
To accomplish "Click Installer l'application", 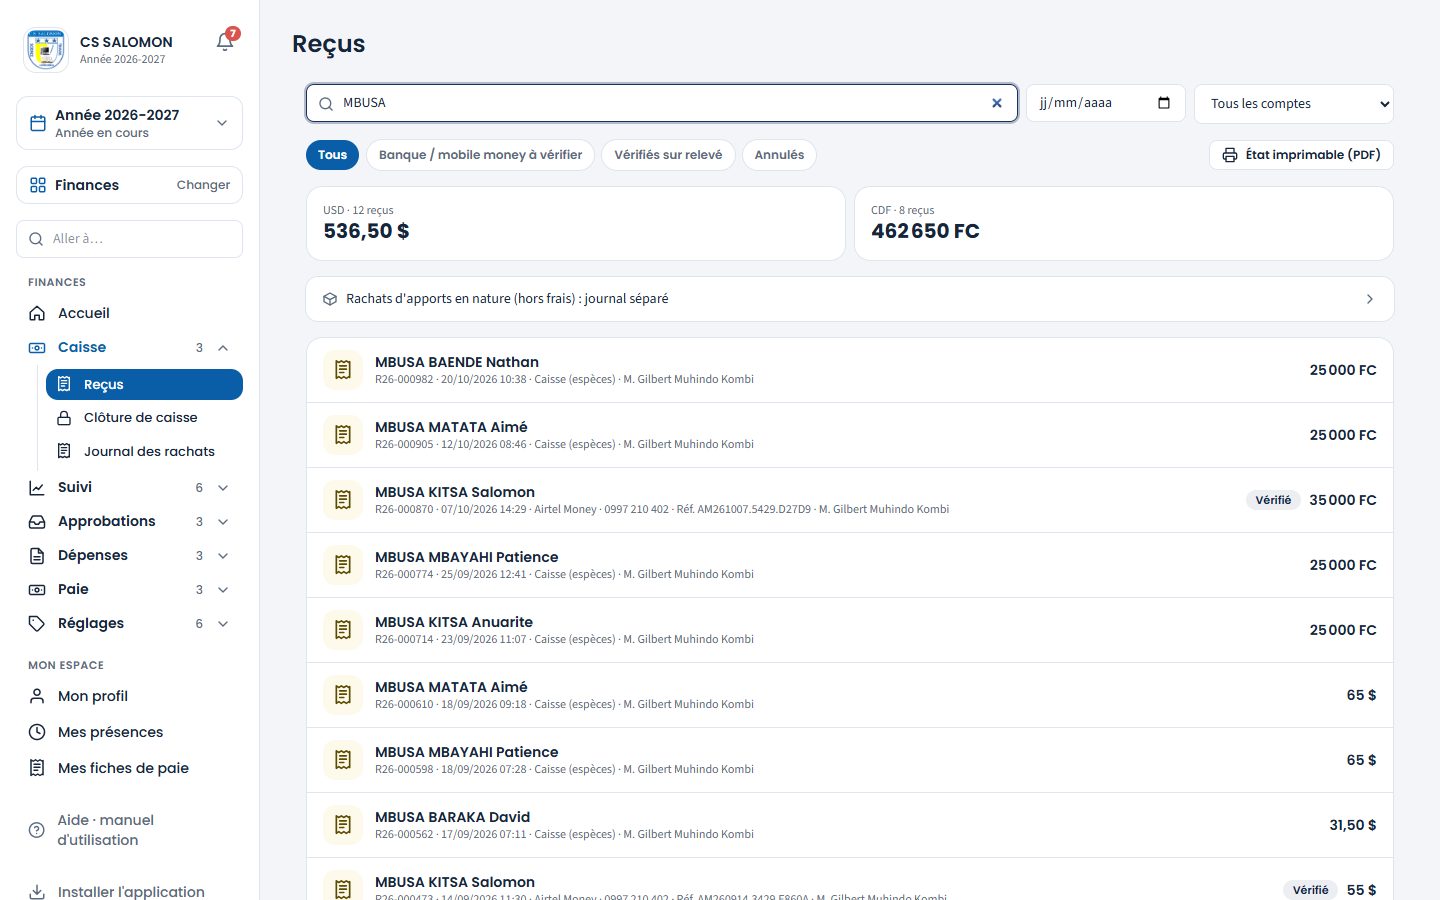I will (x=129, y=891).
